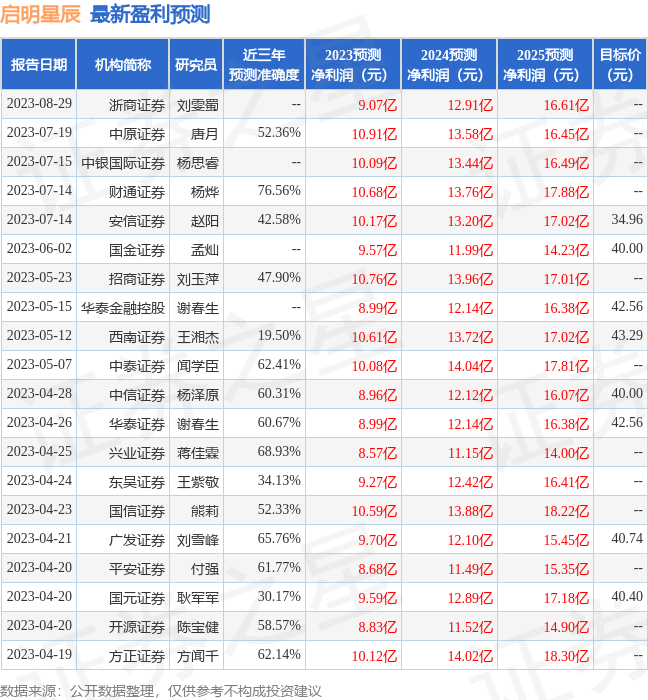The width and height of the screenshot is (648, 700).
Task: Click the 2023预测净利润 column header
Action: click(353, 64)
